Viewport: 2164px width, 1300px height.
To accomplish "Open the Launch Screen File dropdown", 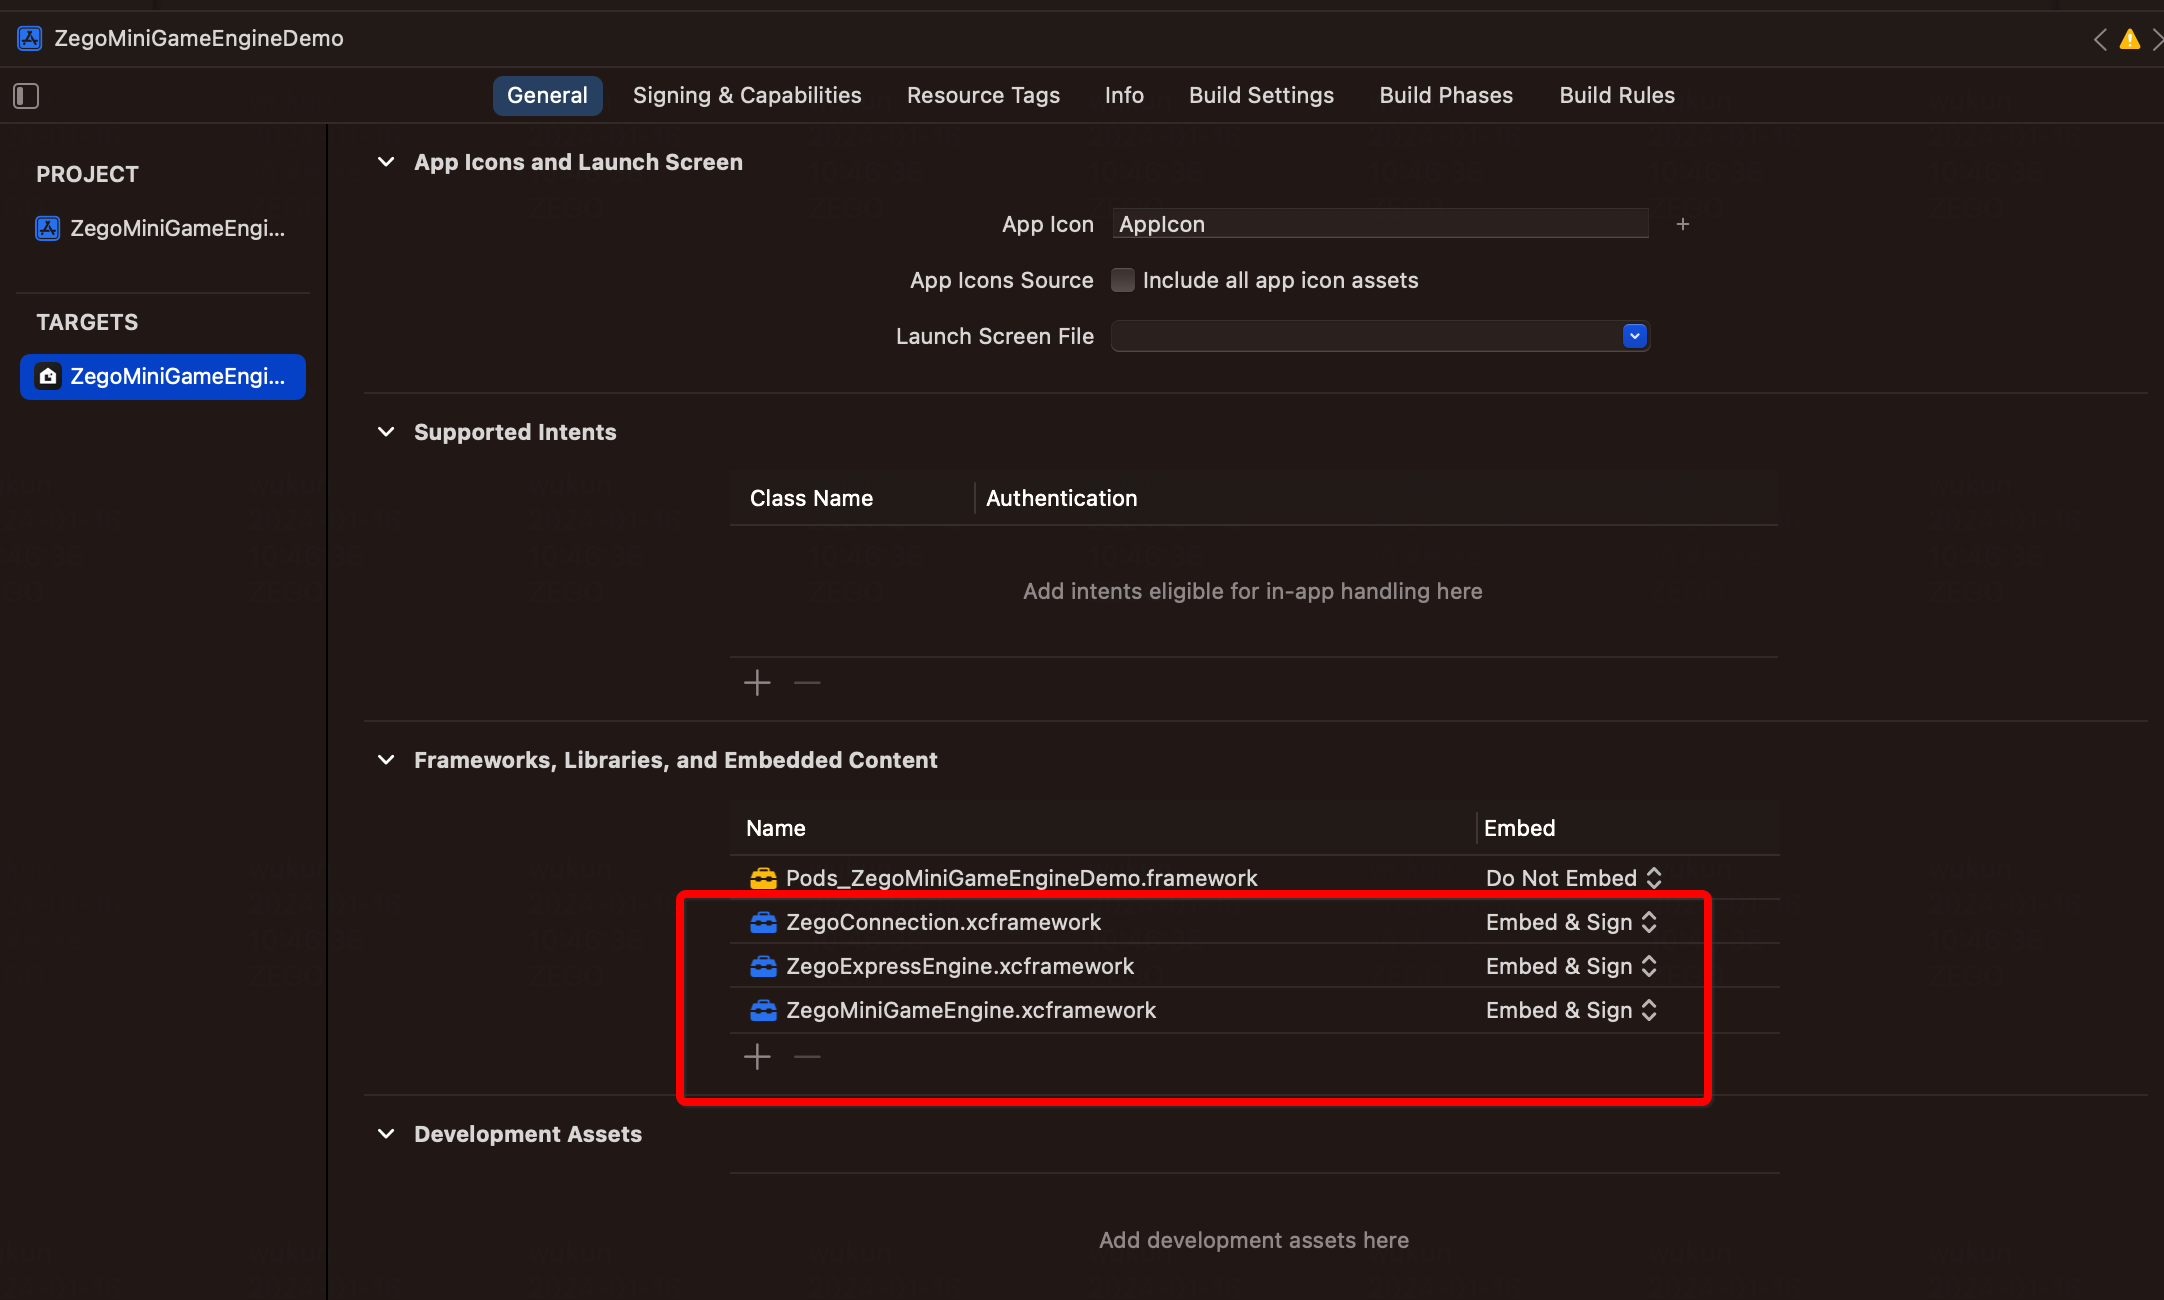I will pyautogui.click(x=1635, y=336).
